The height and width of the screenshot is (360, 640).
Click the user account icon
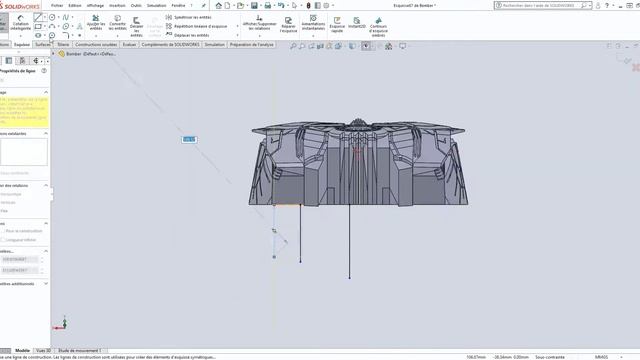pos(598,5)
